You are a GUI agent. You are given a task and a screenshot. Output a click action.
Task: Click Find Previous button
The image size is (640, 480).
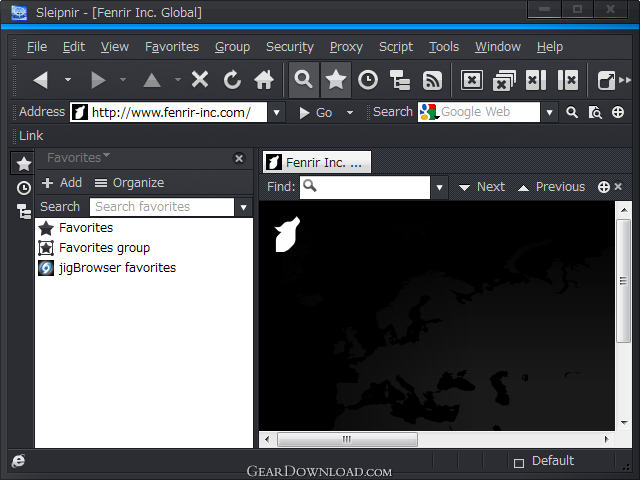click(551, 187)
